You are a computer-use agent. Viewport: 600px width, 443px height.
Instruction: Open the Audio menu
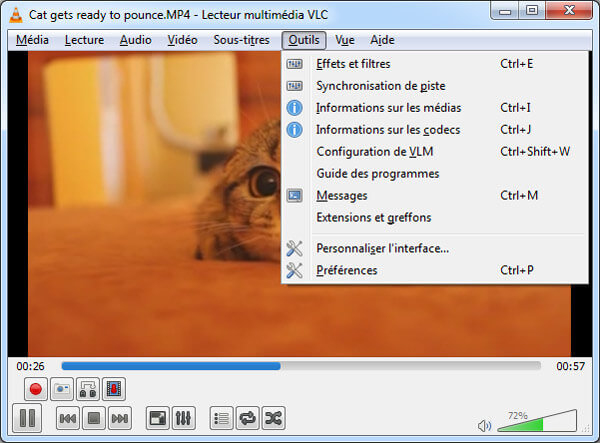135,40
